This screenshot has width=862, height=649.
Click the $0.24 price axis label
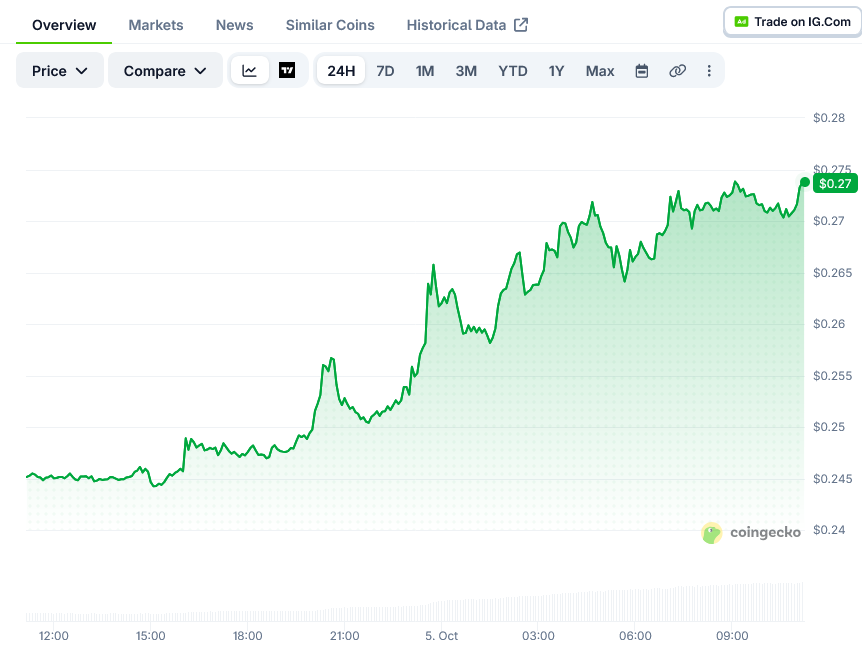(x=829, y=530)
